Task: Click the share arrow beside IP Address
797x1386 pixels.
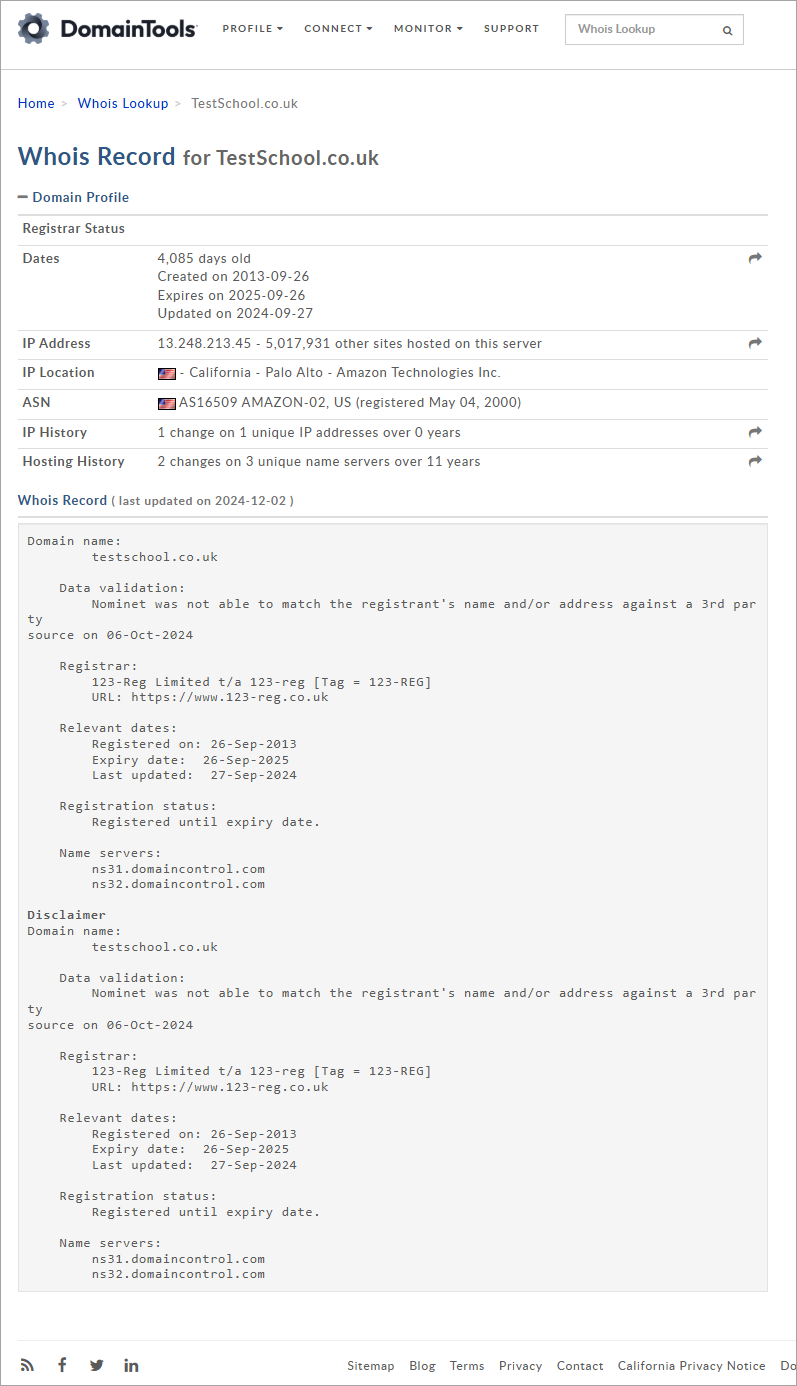Action: [x=755, y=343]
